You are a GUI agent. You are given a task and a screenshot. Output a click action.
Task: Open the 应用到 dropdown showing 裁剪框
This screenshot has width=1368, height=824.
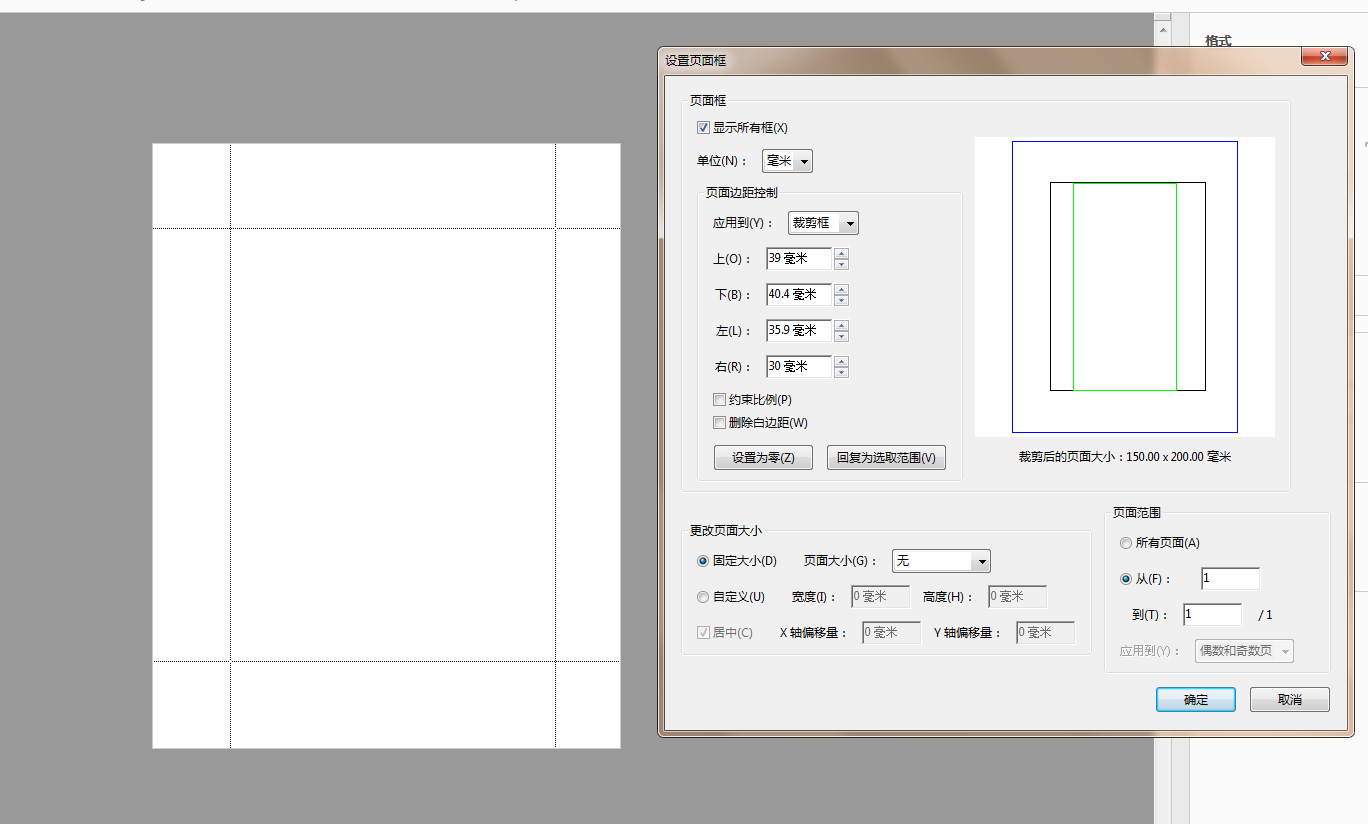849,223
